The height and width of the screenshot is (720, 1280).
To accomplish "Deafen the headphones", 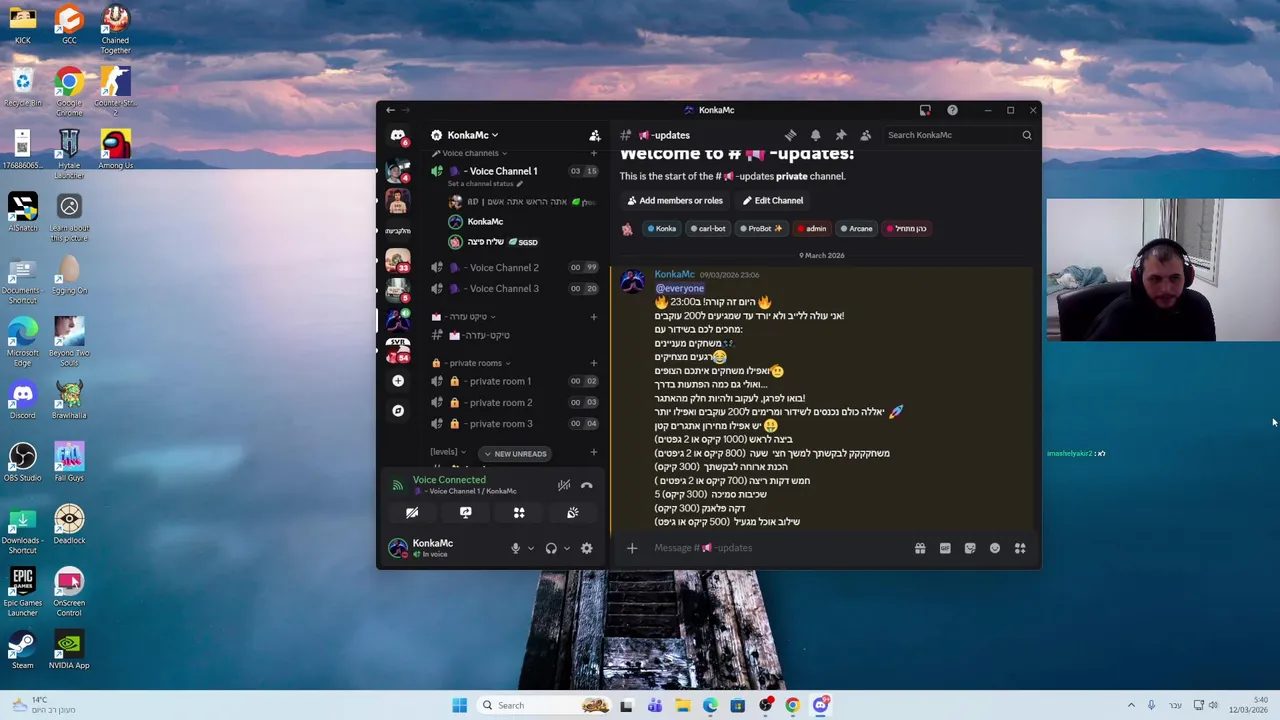I will coord(551,548).
